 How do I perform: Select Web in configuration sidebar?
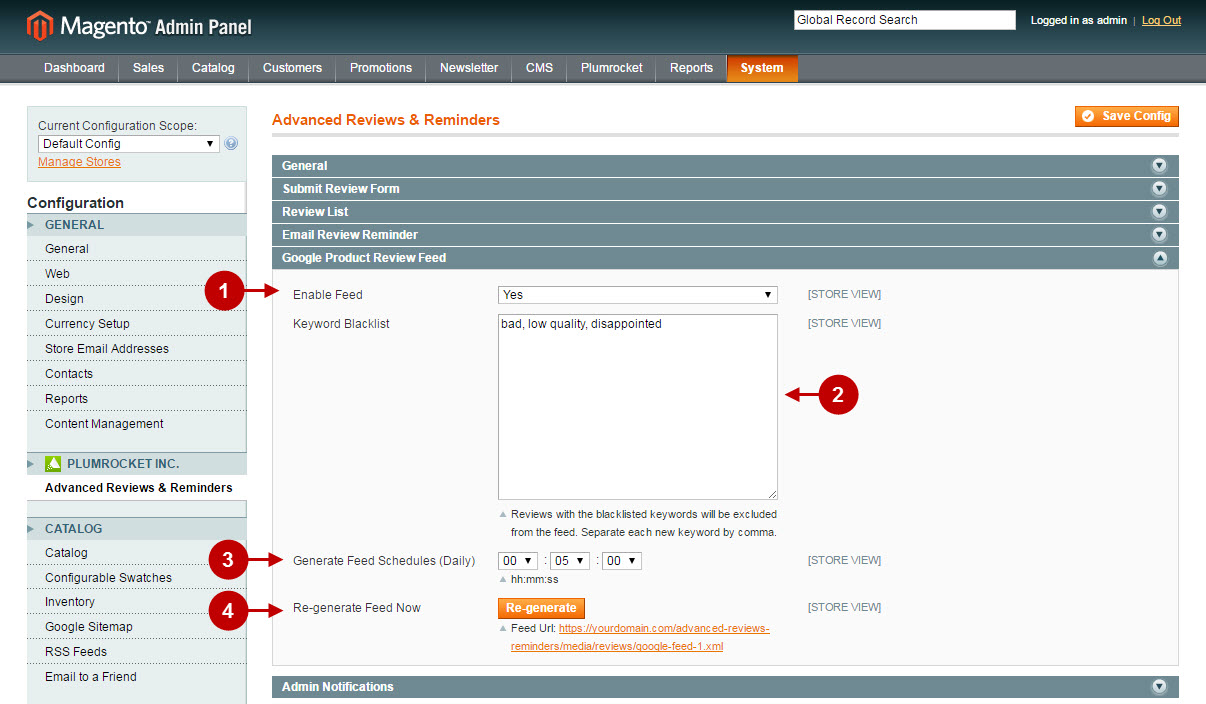tap(57, 274)
